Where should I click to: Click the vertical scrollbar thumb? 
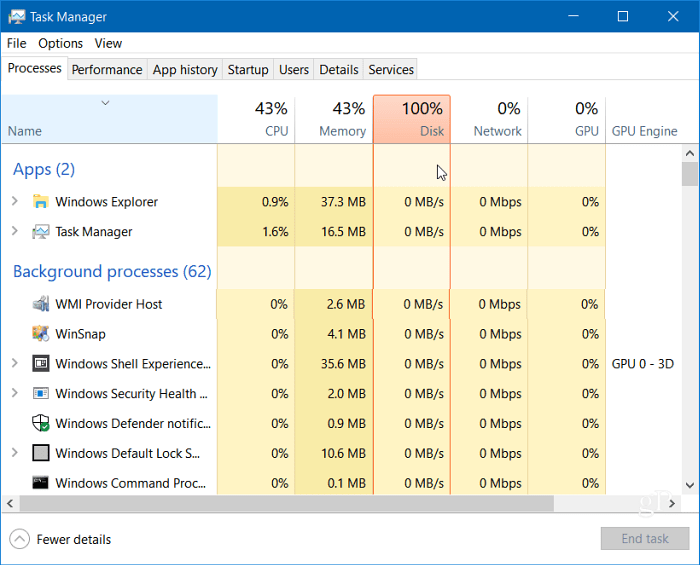coord(689,174)
